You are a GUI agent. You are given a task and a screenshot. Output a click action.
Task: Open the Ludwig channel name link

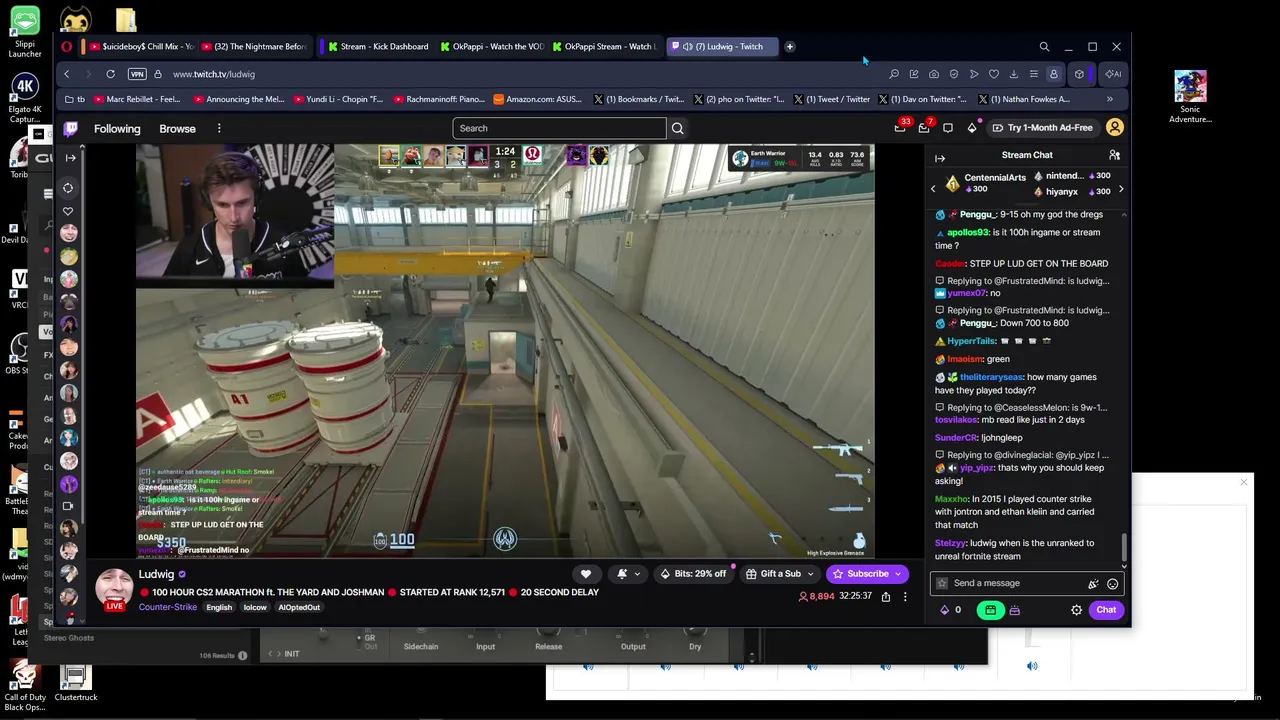(x=156, y=574)
